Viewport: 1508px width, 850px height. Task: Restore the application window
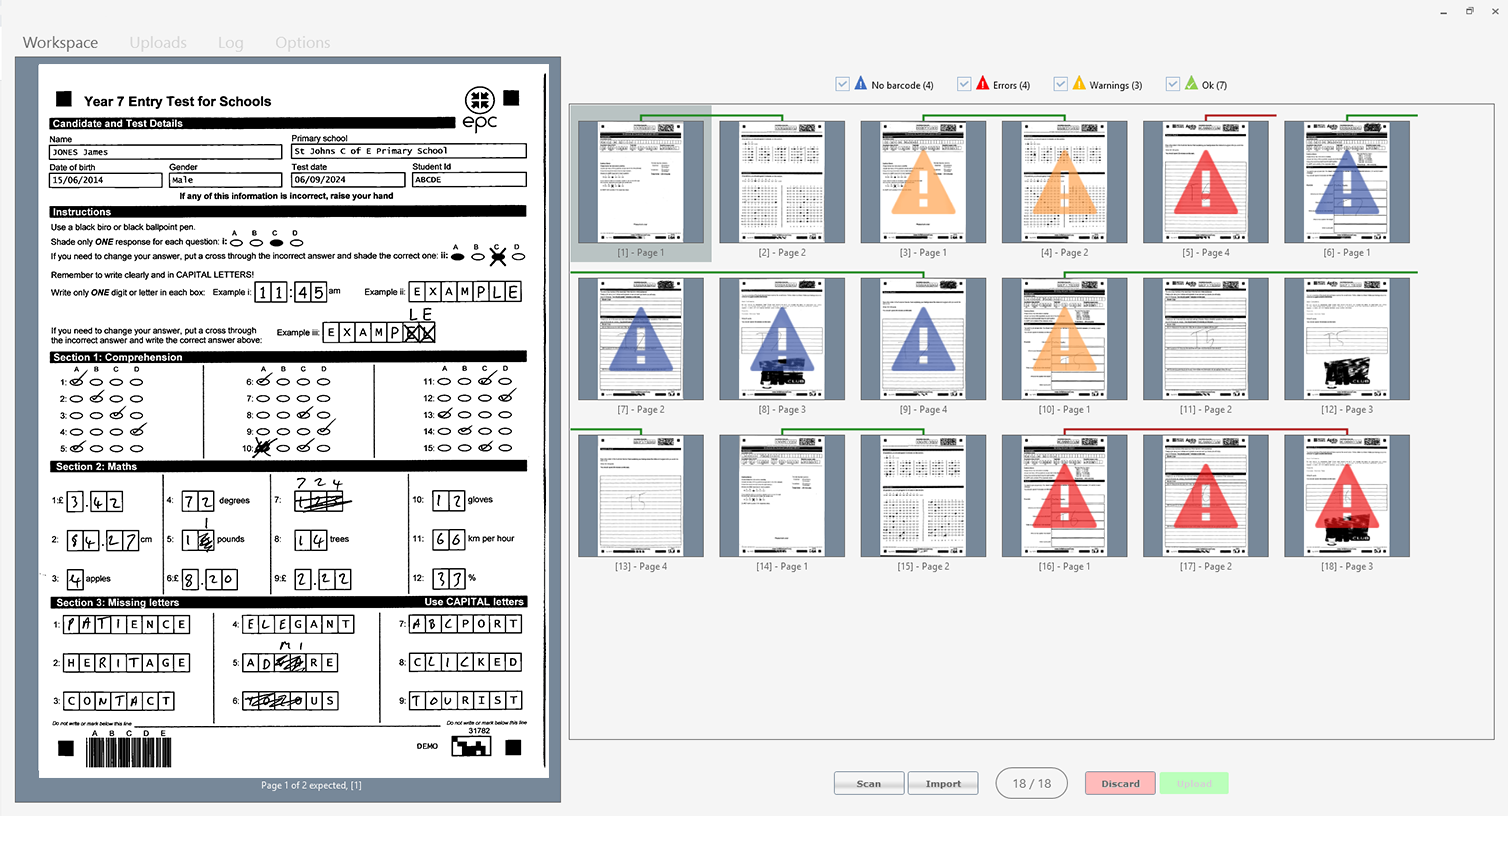(1470, 11)
